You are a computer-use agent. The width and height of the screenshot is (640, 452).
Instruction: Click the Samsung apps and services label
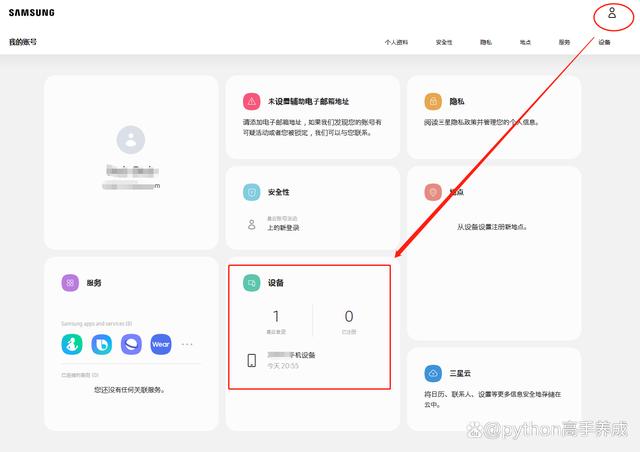[x=97, y=323]
